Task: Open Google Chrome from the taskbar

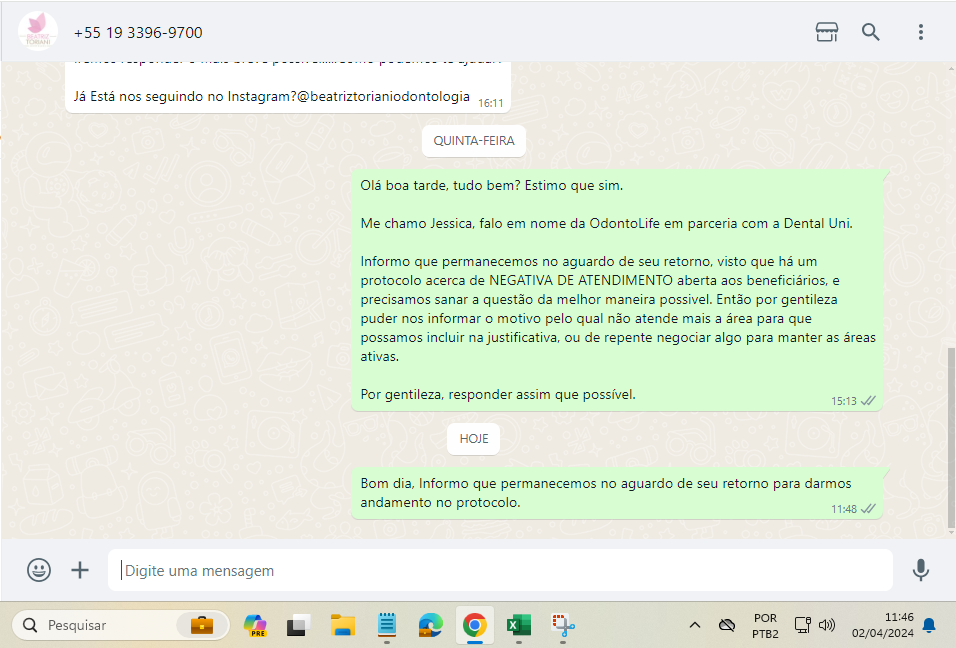Action: coord(474,625)
